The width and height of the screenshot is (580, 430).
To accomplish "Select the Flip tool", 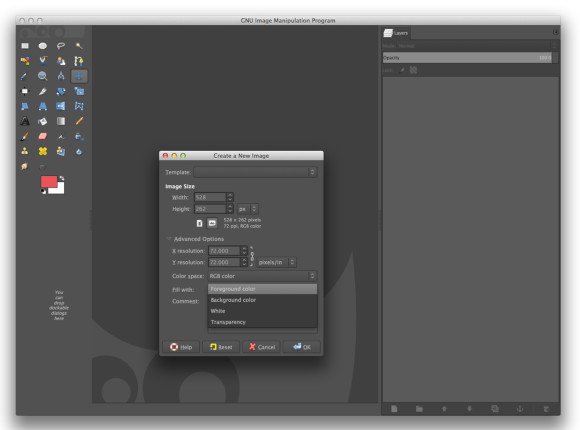I will pyautogui.click(x=61, y=106).
